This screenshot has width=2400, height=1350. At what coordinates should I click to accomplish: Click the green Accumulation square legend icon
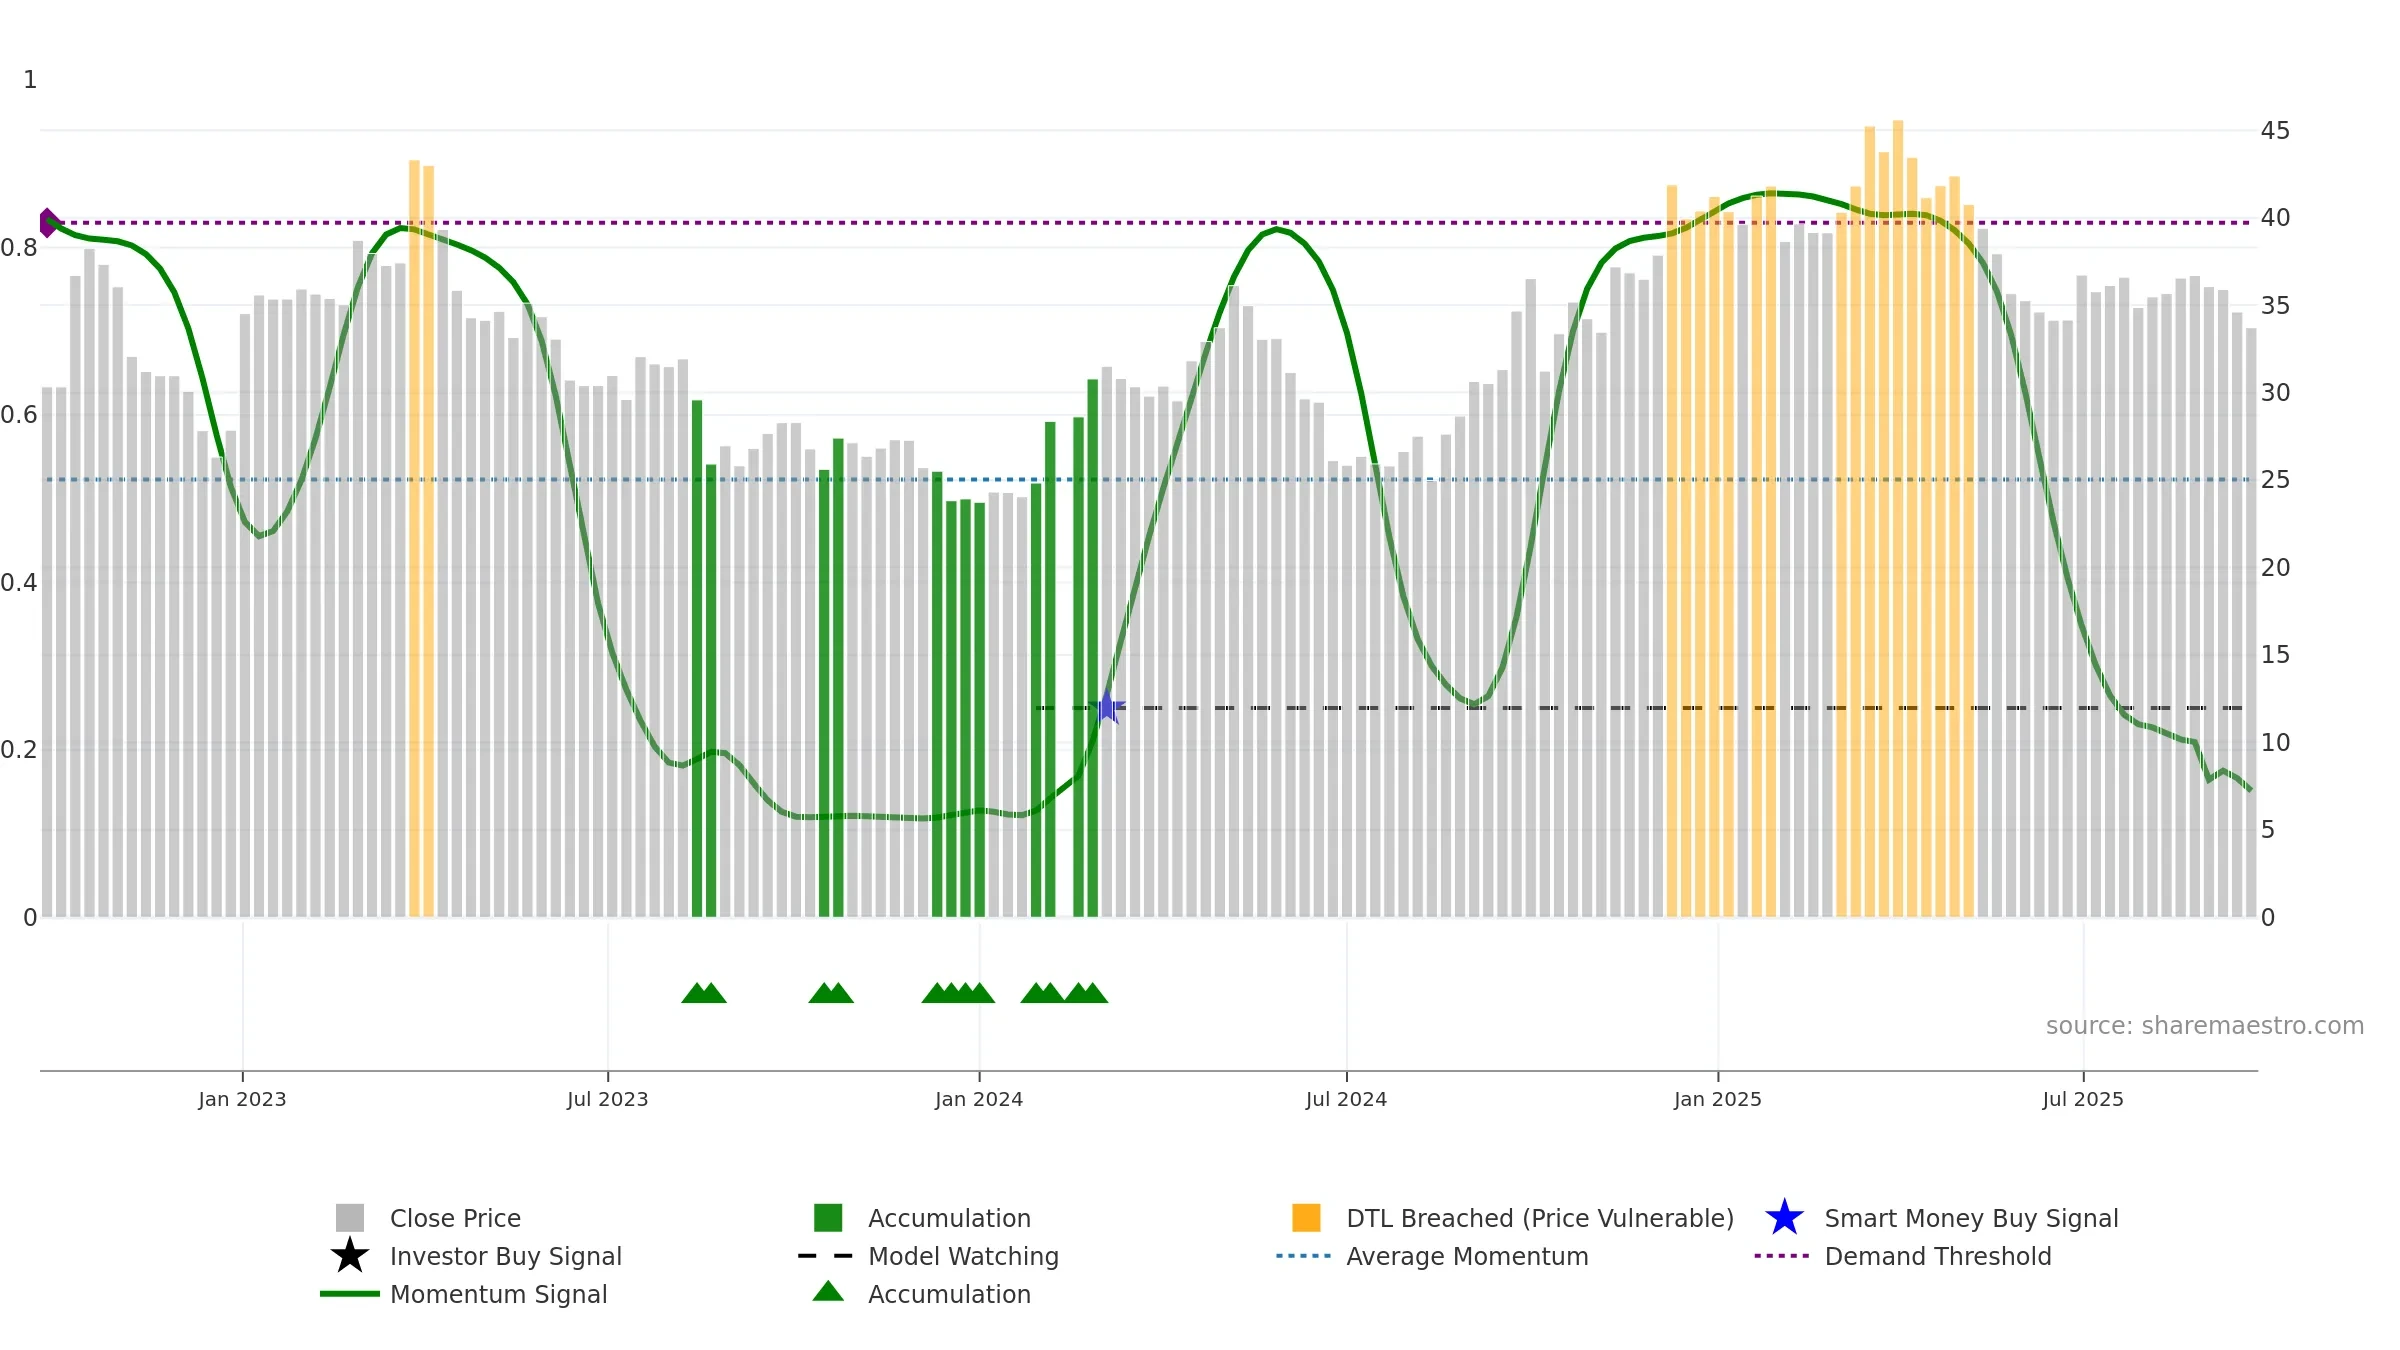tap(828, 1218)
